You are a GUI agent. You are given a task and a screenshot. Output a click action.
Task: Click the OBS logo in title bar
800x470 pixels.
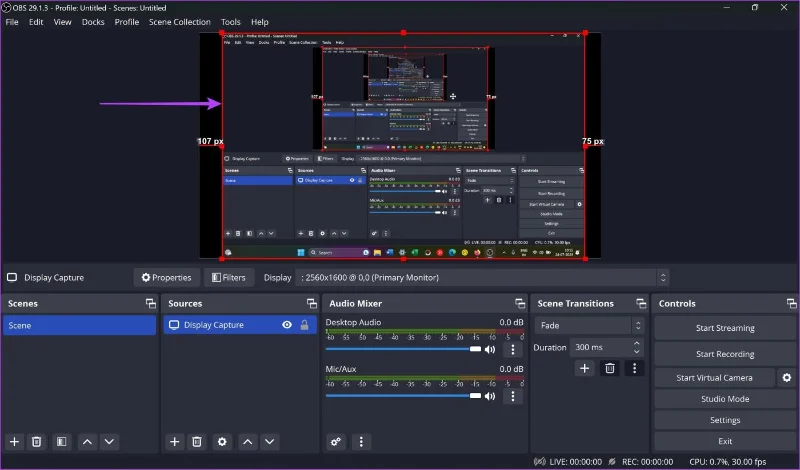click(x=6, y=8)
